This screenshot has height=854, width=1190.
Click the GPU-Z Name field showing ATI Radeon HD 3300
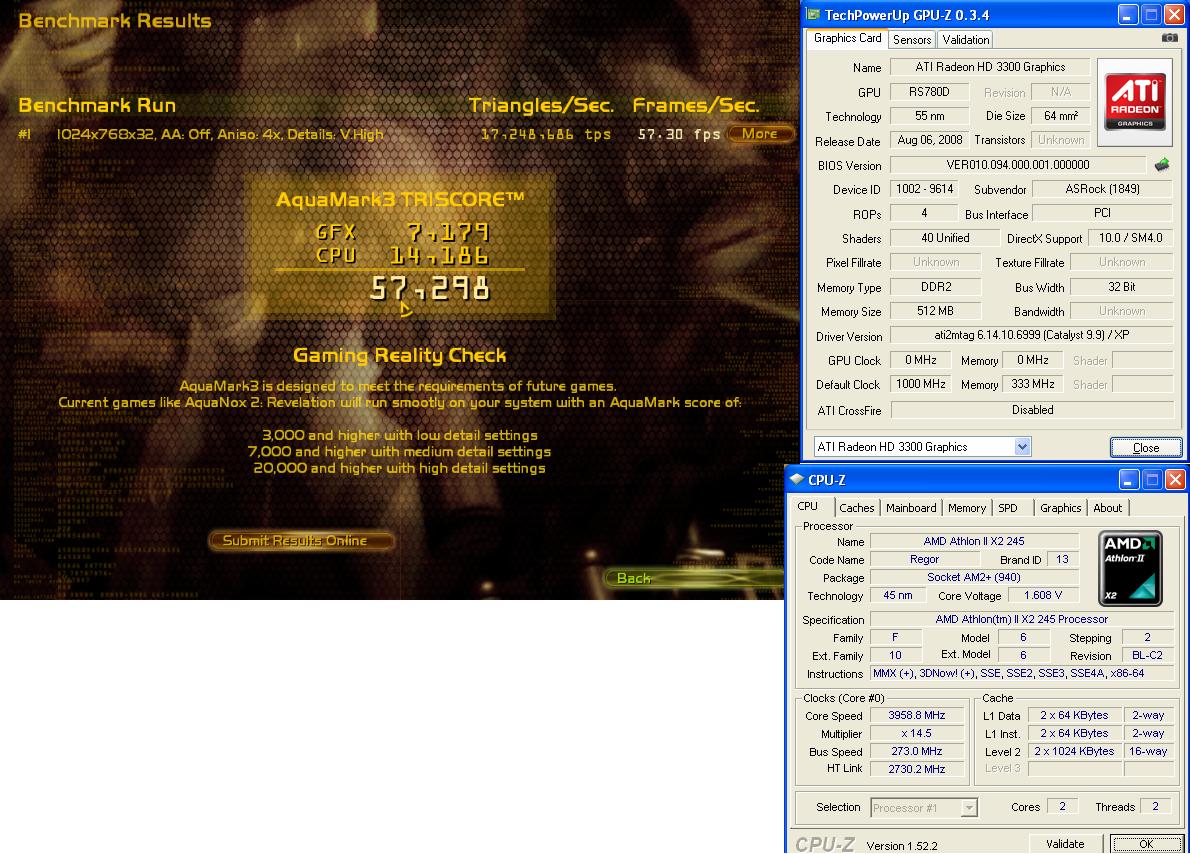[x=990, y=67]
